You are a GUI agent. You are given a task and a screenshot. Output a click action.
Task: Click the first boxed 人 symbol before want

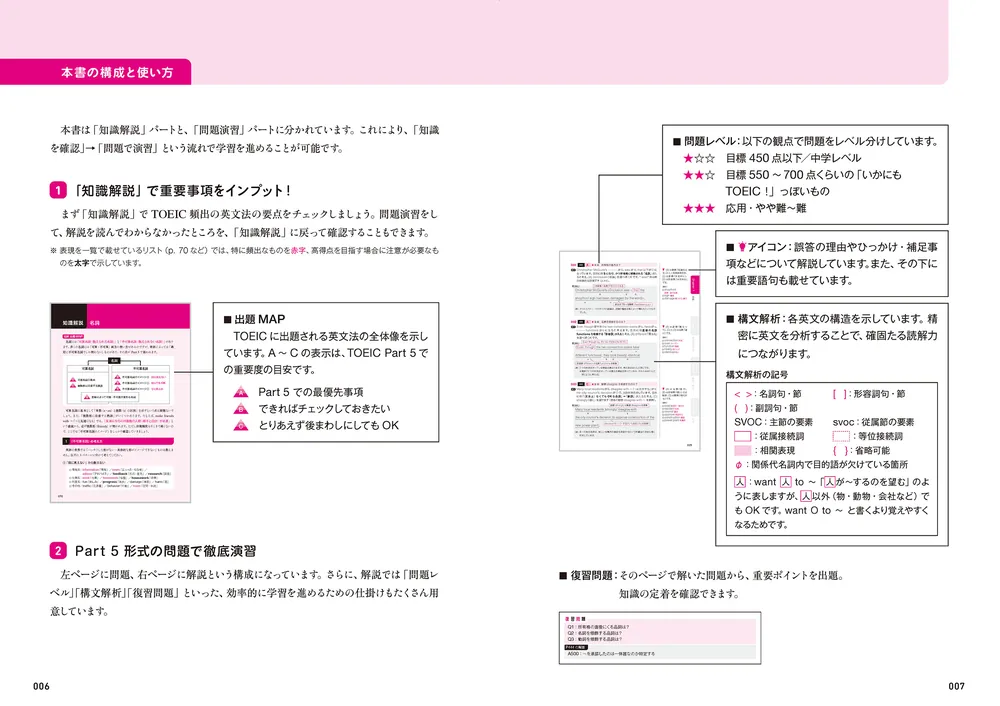[740, 482]
